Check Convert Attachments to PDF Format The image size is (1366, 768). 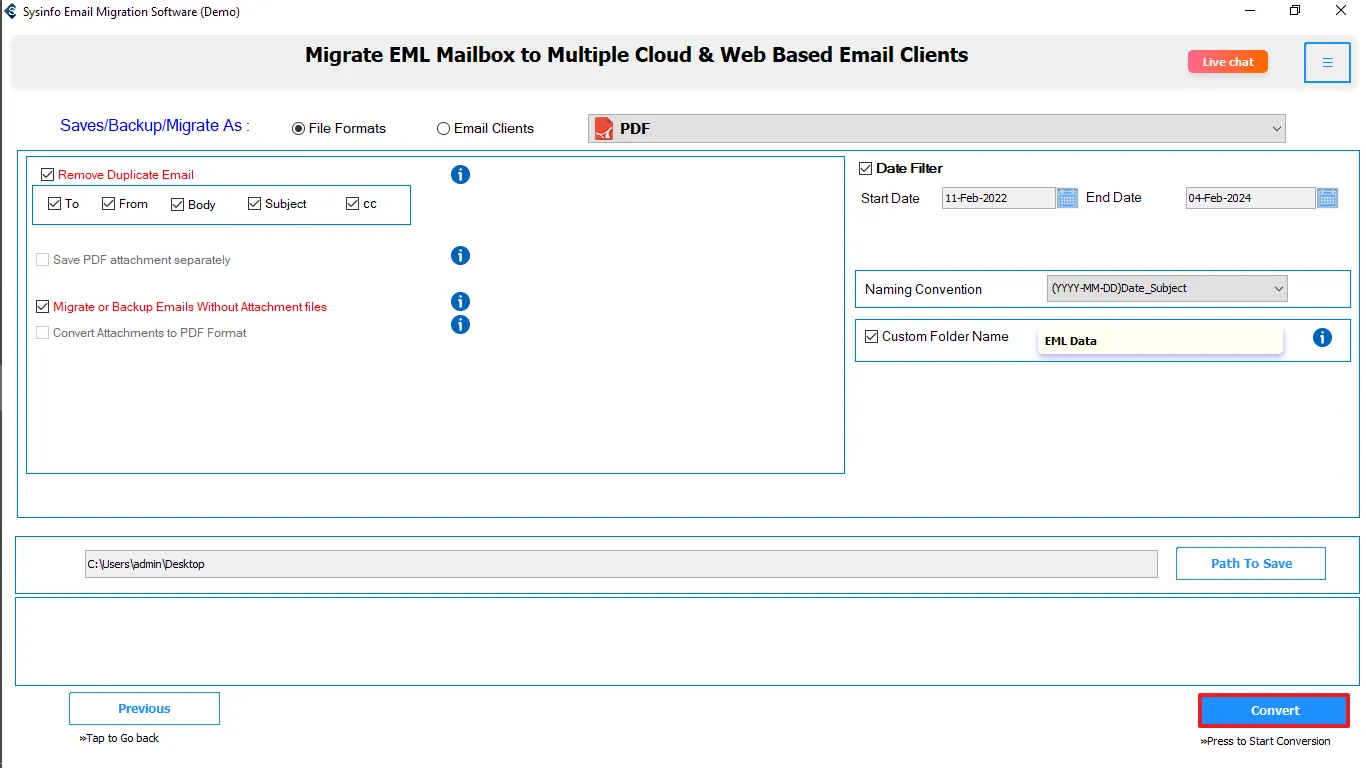pos(42,333)
